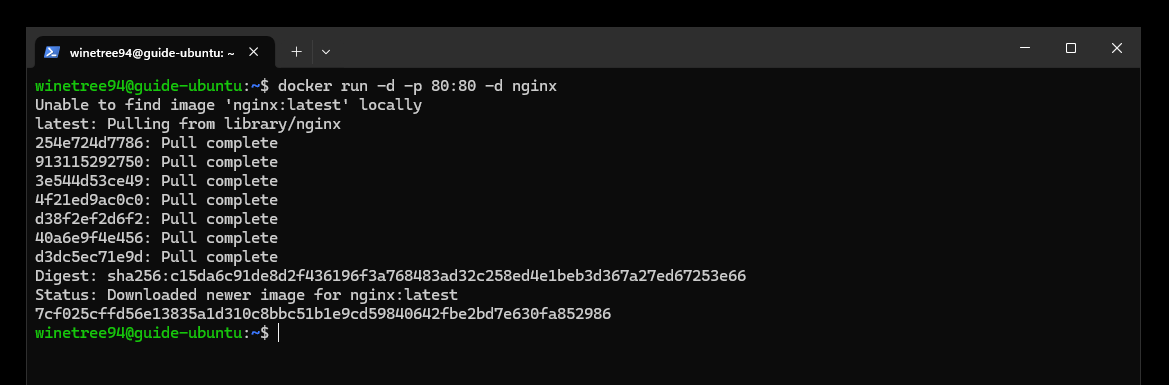Screen dimensions: 1169x385
Task: Click 'Pulling from library/nginx' text
Action: coord(224,124)
